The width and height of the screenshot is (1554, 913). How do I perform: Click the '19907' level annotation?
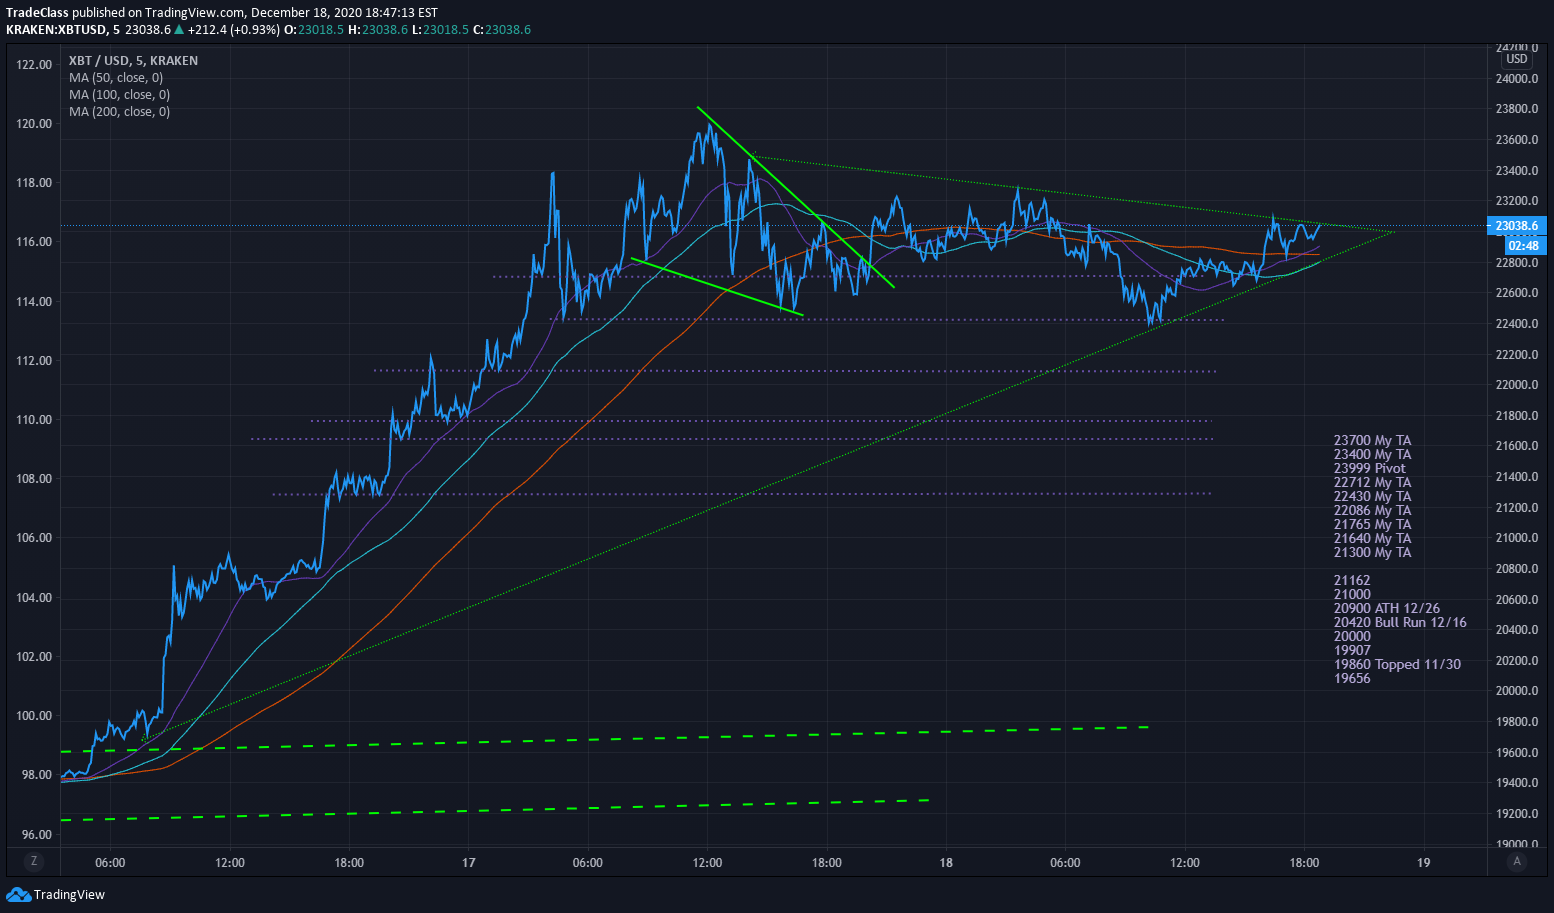coord(1352,650)
